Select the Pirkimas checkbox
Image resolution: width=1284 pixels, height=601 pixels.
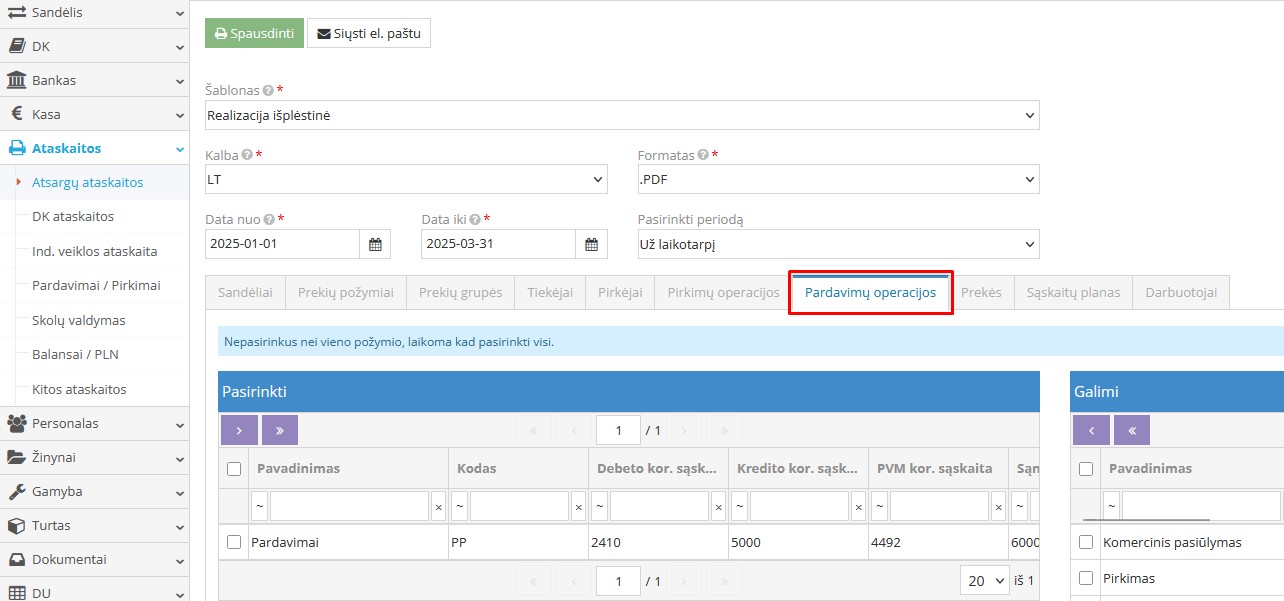[1086, 578]
